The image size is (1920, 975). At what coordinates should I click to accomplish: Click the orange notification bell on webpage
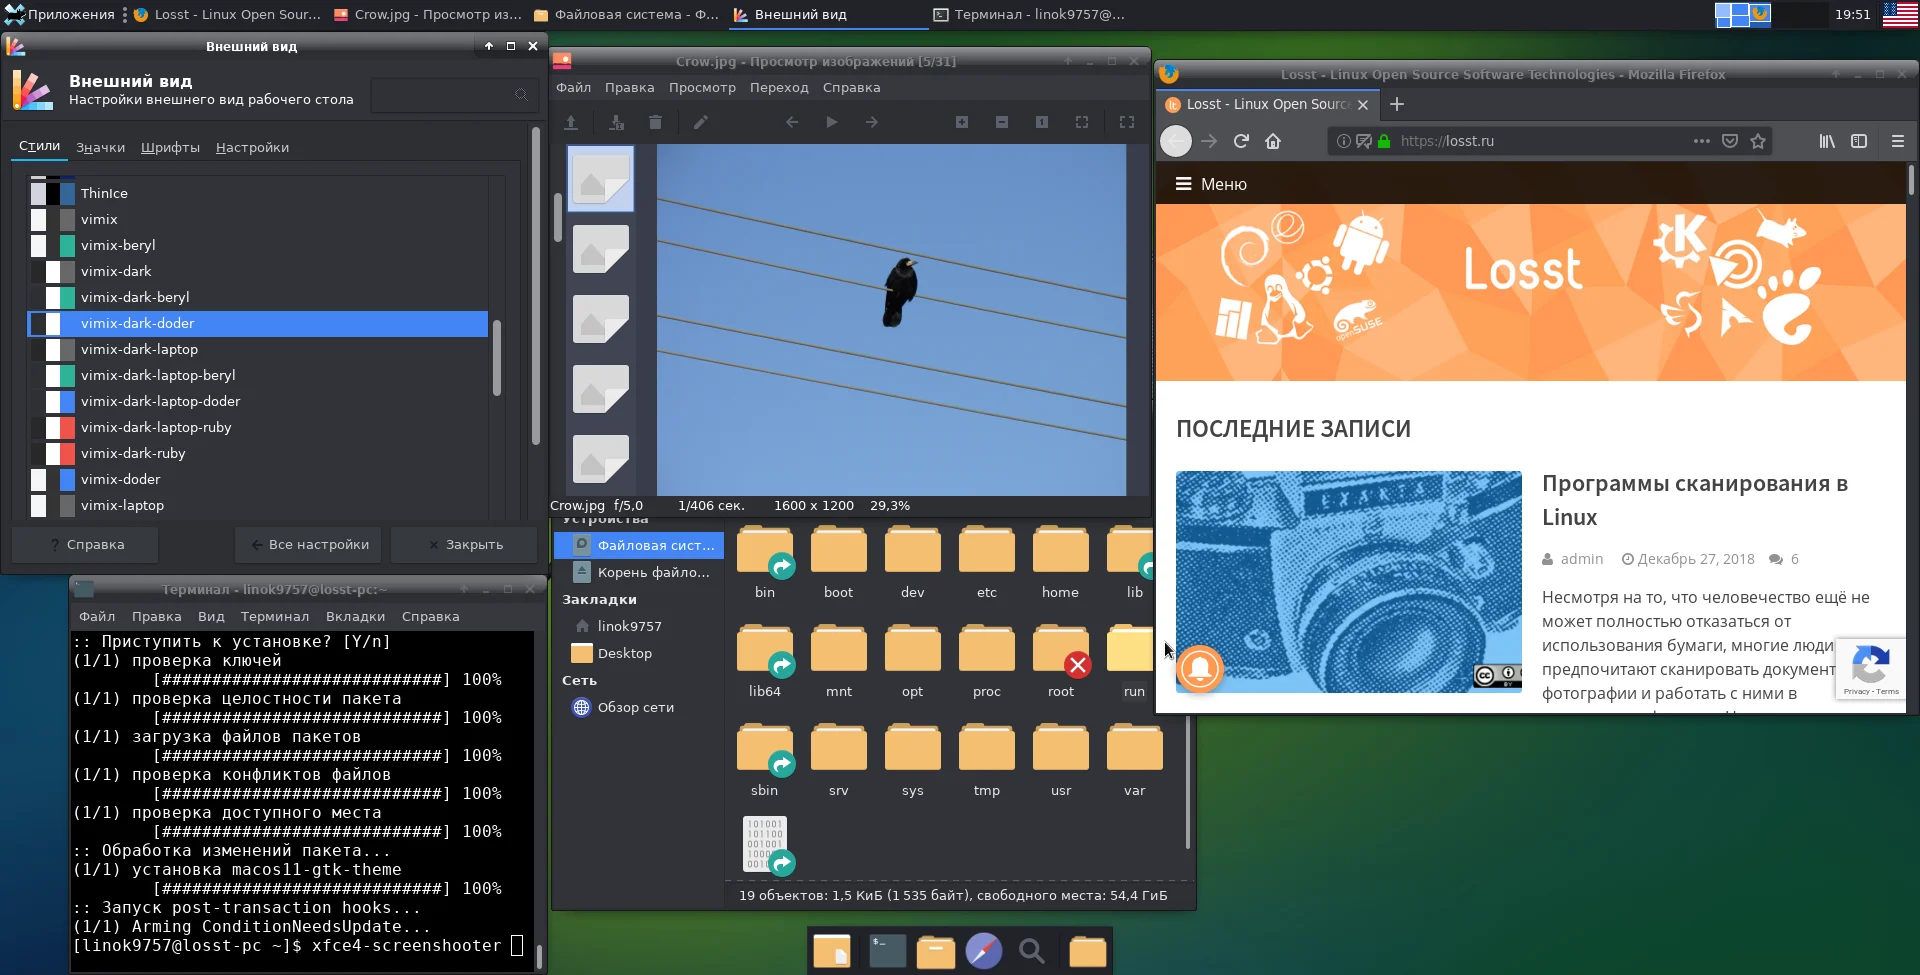coord(1200,668)
